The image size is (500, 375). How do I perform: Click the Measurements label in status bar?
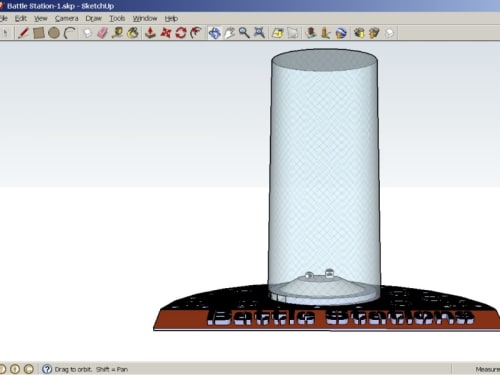tap(488, 369)
